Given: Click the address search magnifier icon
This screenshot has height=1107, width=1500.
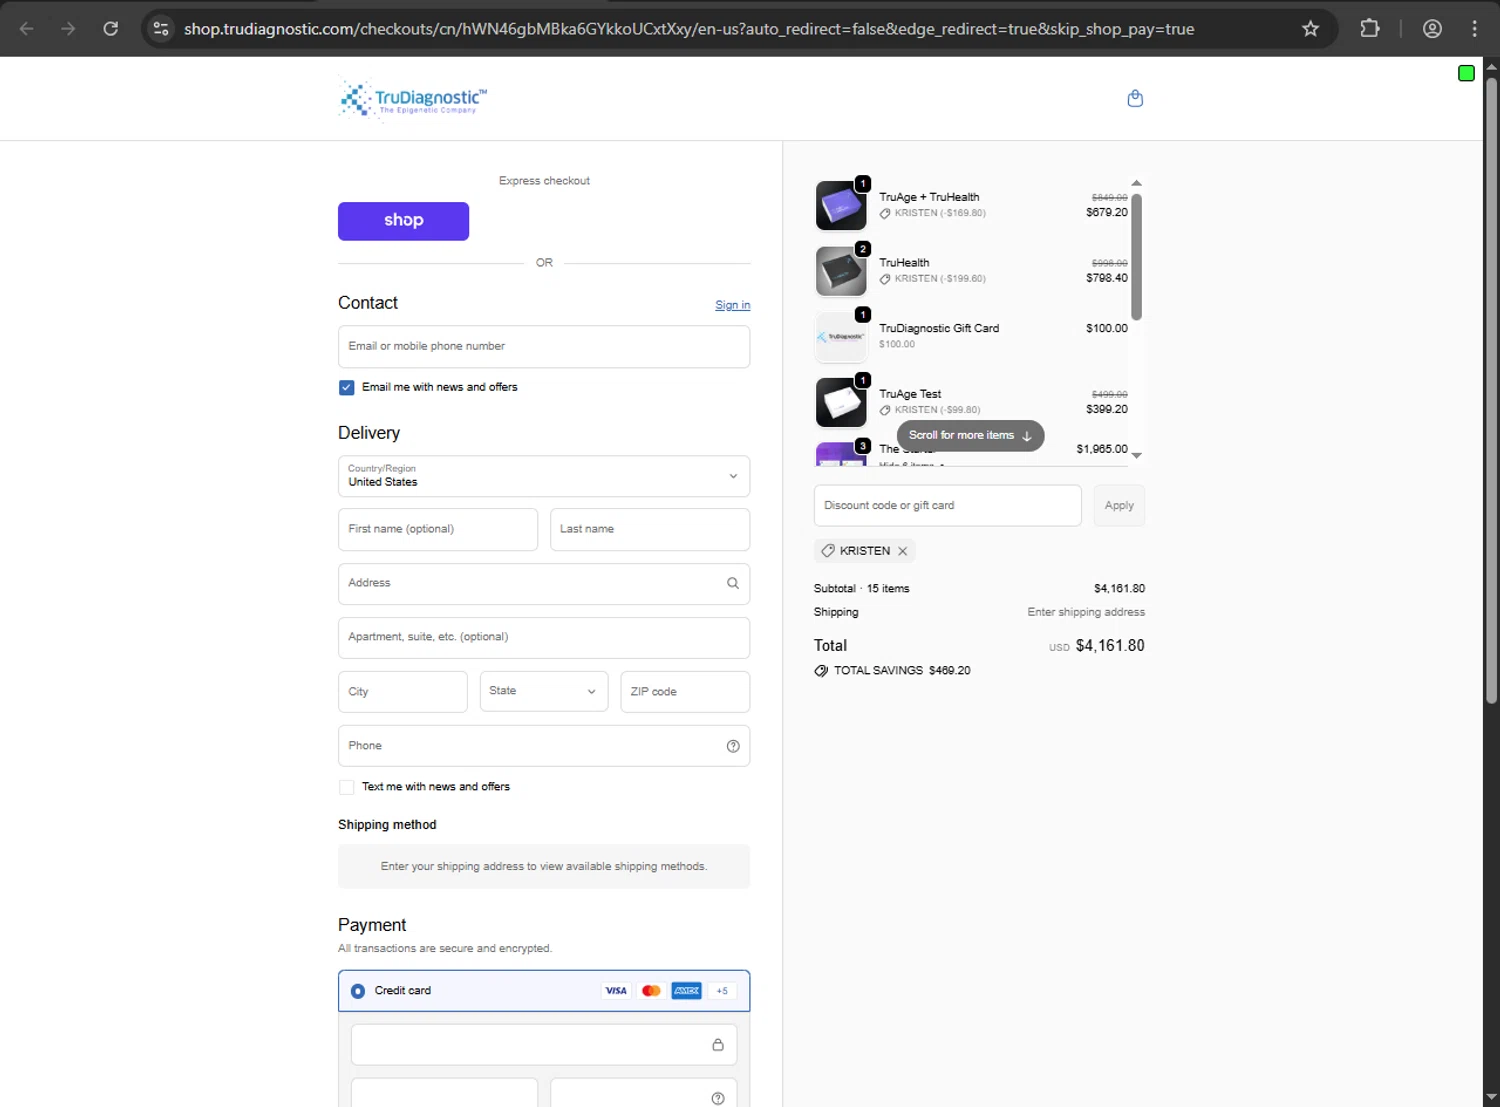Looking at the screenshot, I should [733, 583].
